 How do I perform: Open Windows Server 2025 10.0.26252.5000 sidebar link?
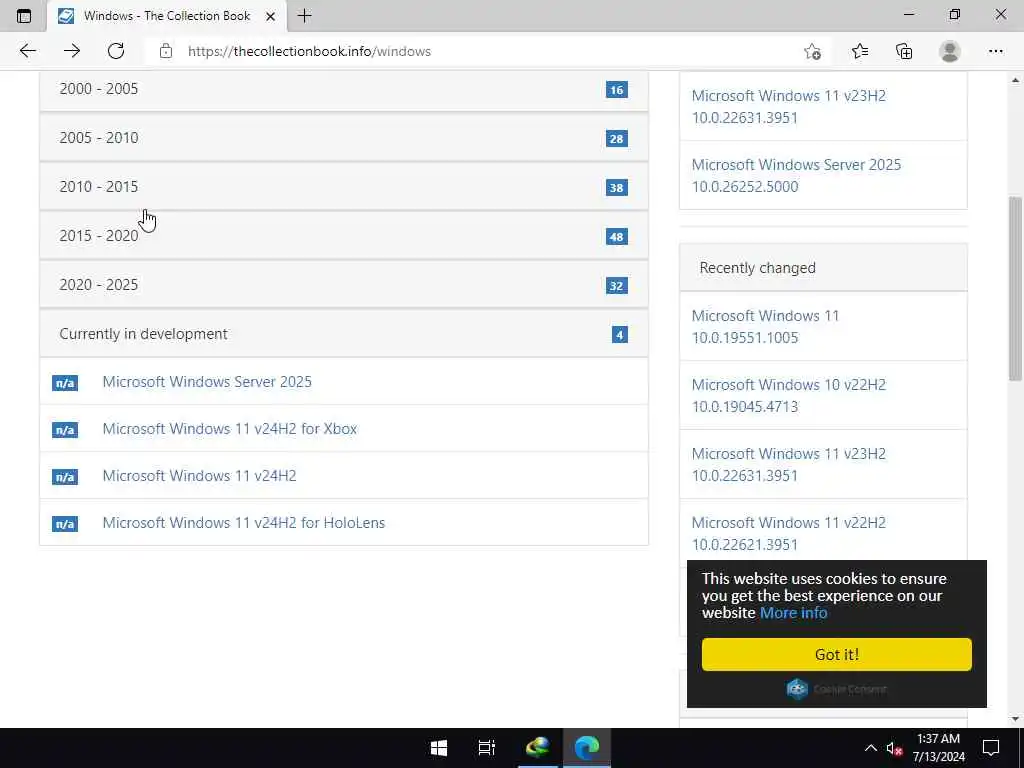pos(796,175)
